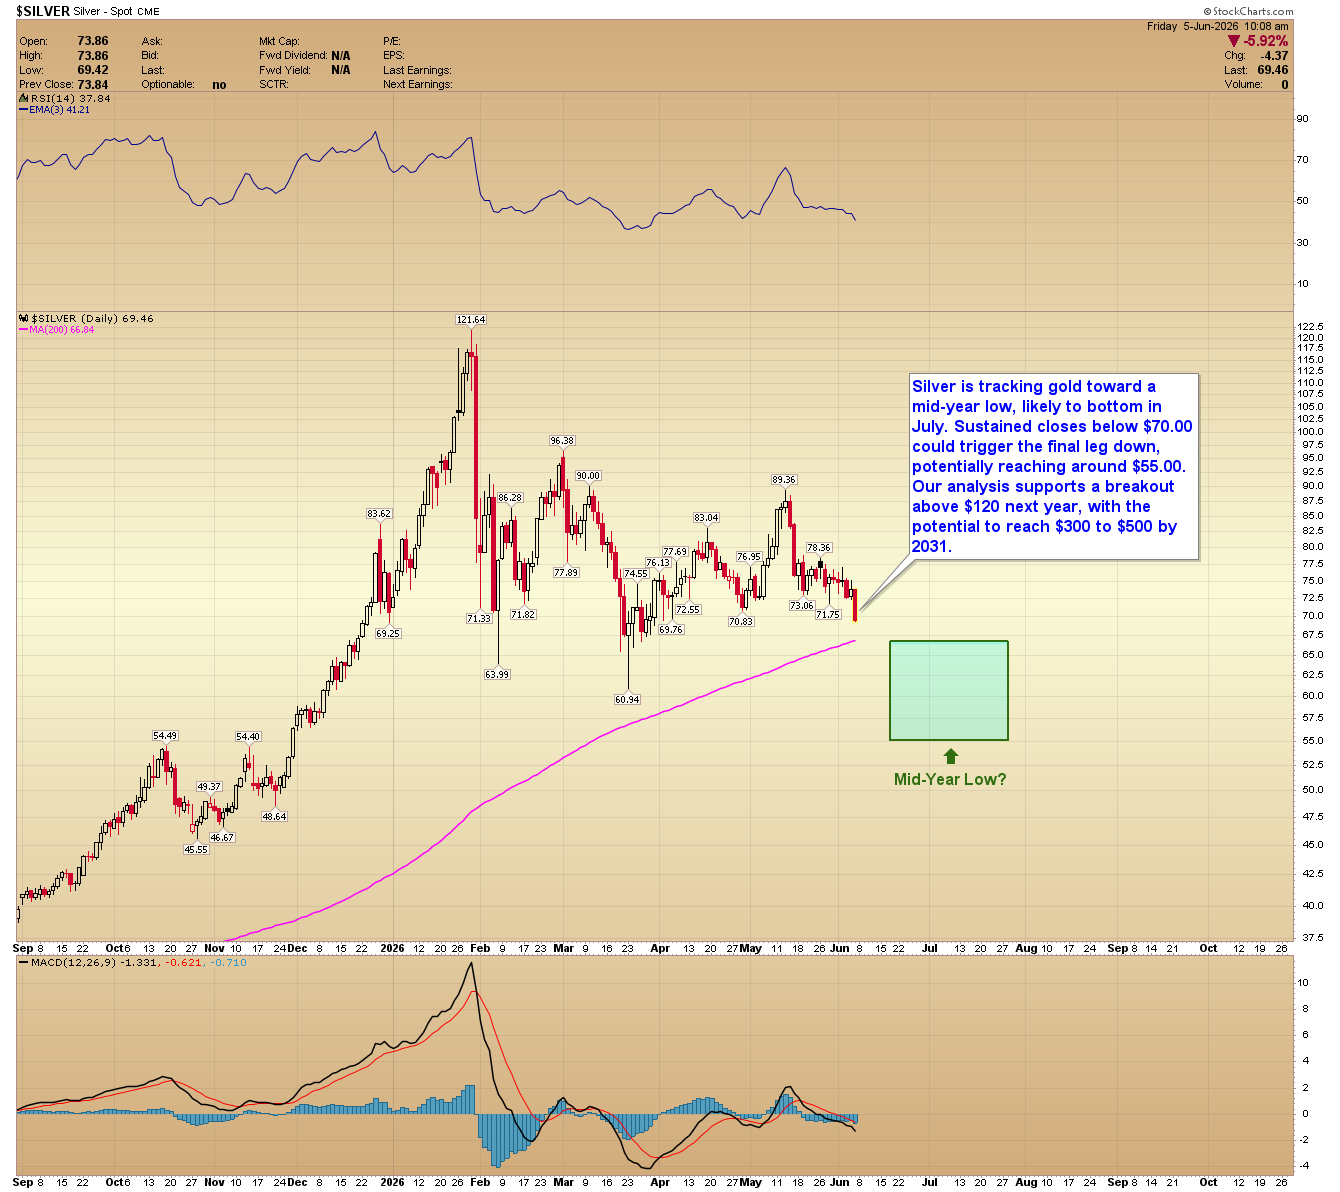Click the 86.28 price label

point(510,498)
